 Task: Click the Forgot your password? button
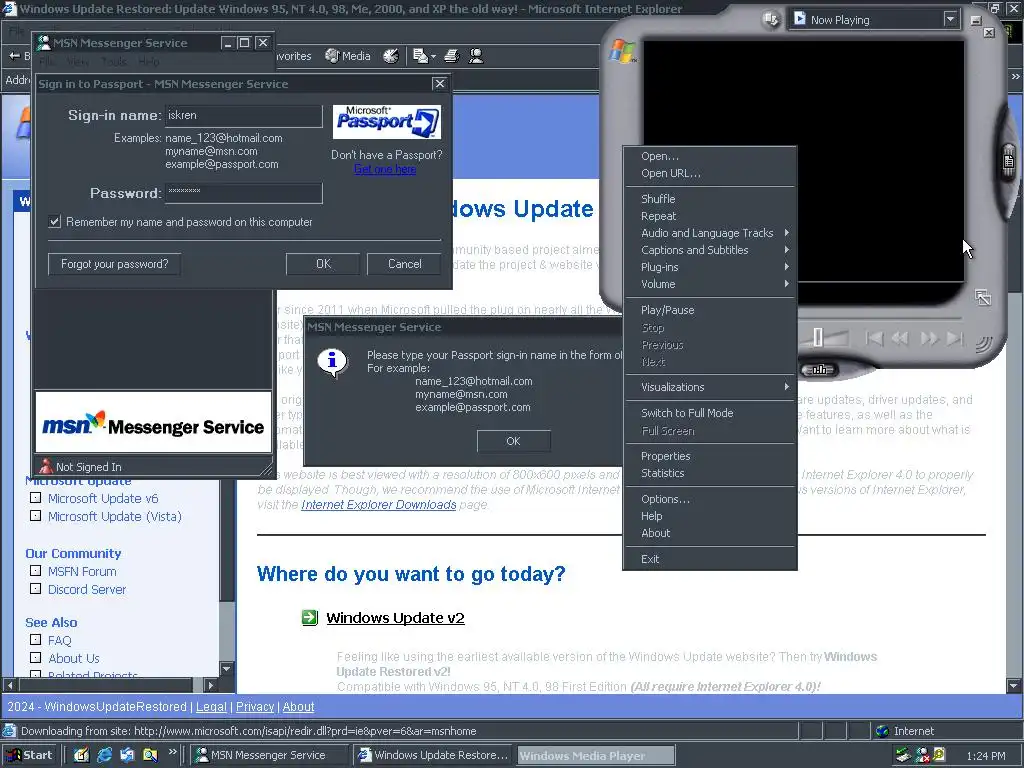(x=114, y=264)
